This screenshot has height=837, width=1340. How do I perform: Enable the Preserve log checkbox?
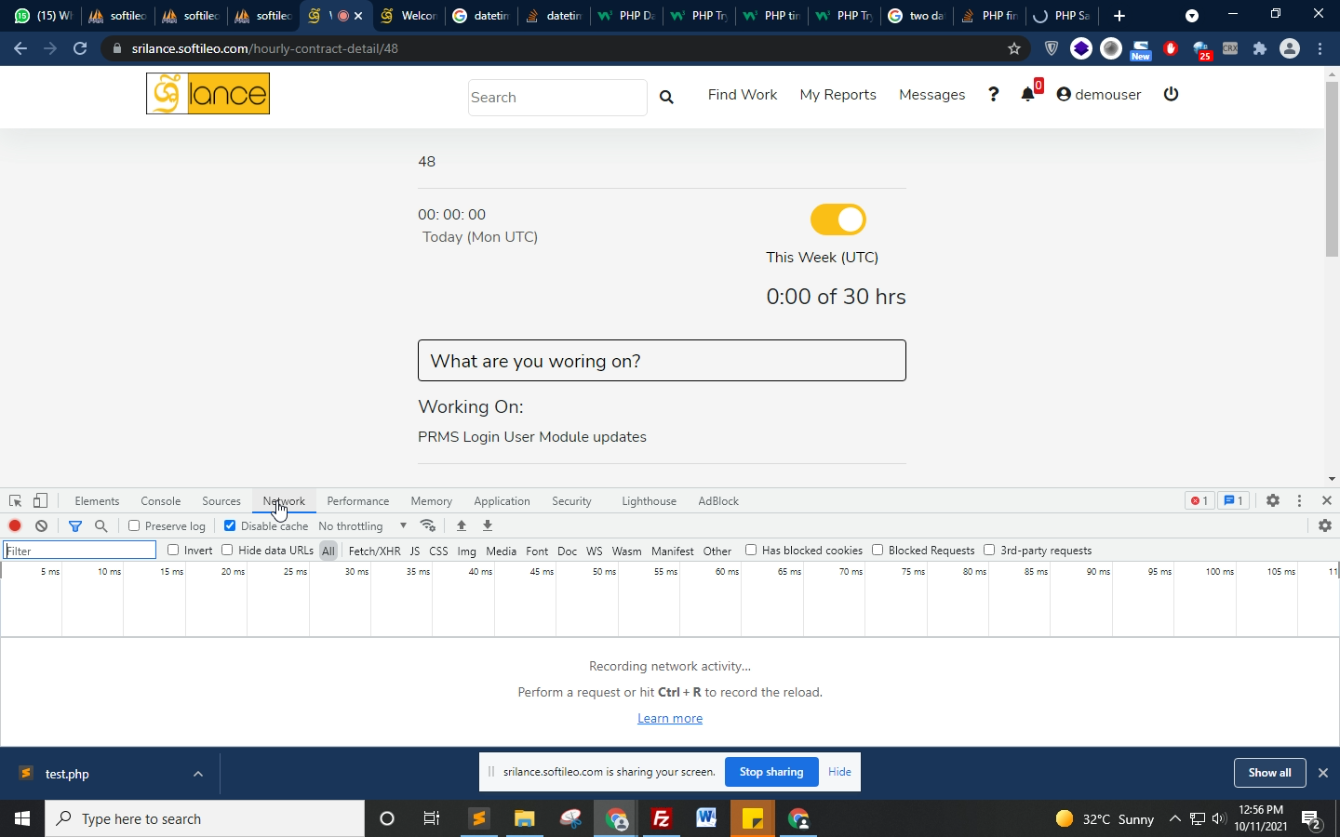pos(134,526)
